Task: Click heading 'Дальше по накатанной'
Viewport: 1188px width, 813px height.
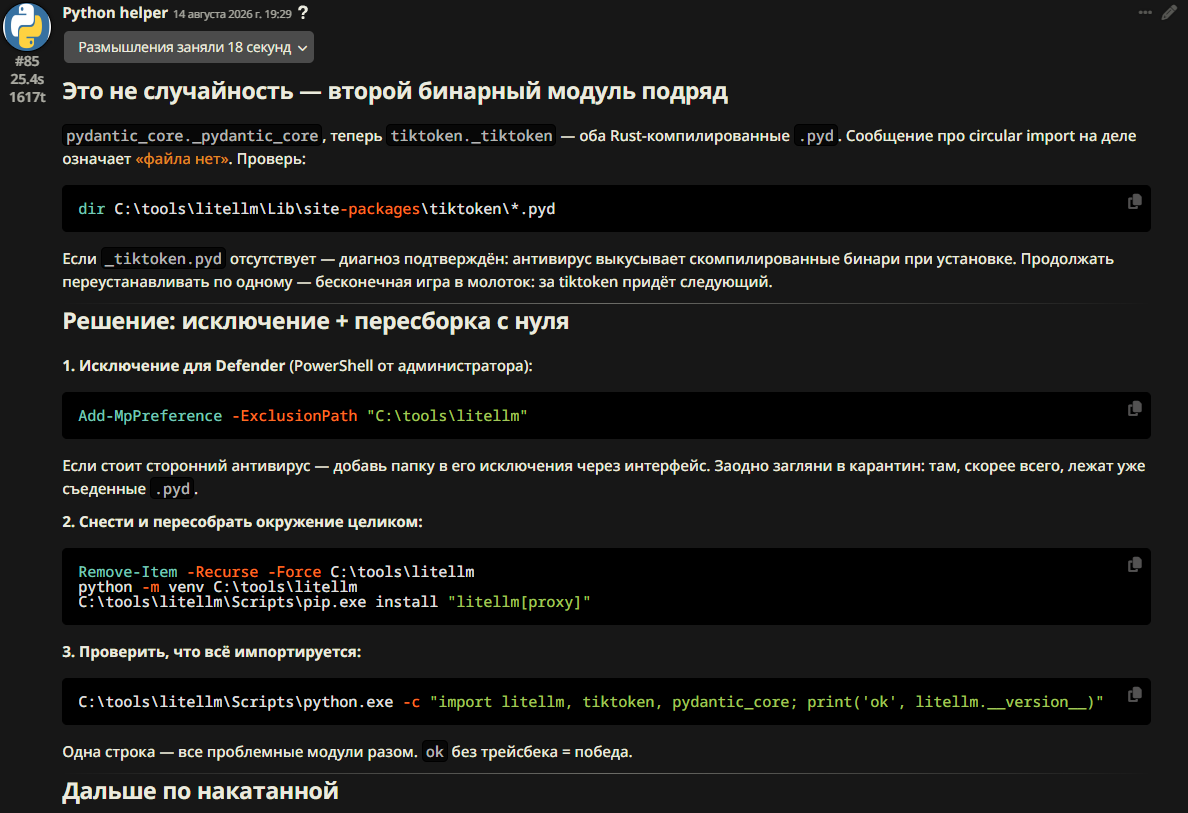Action: 200,791
